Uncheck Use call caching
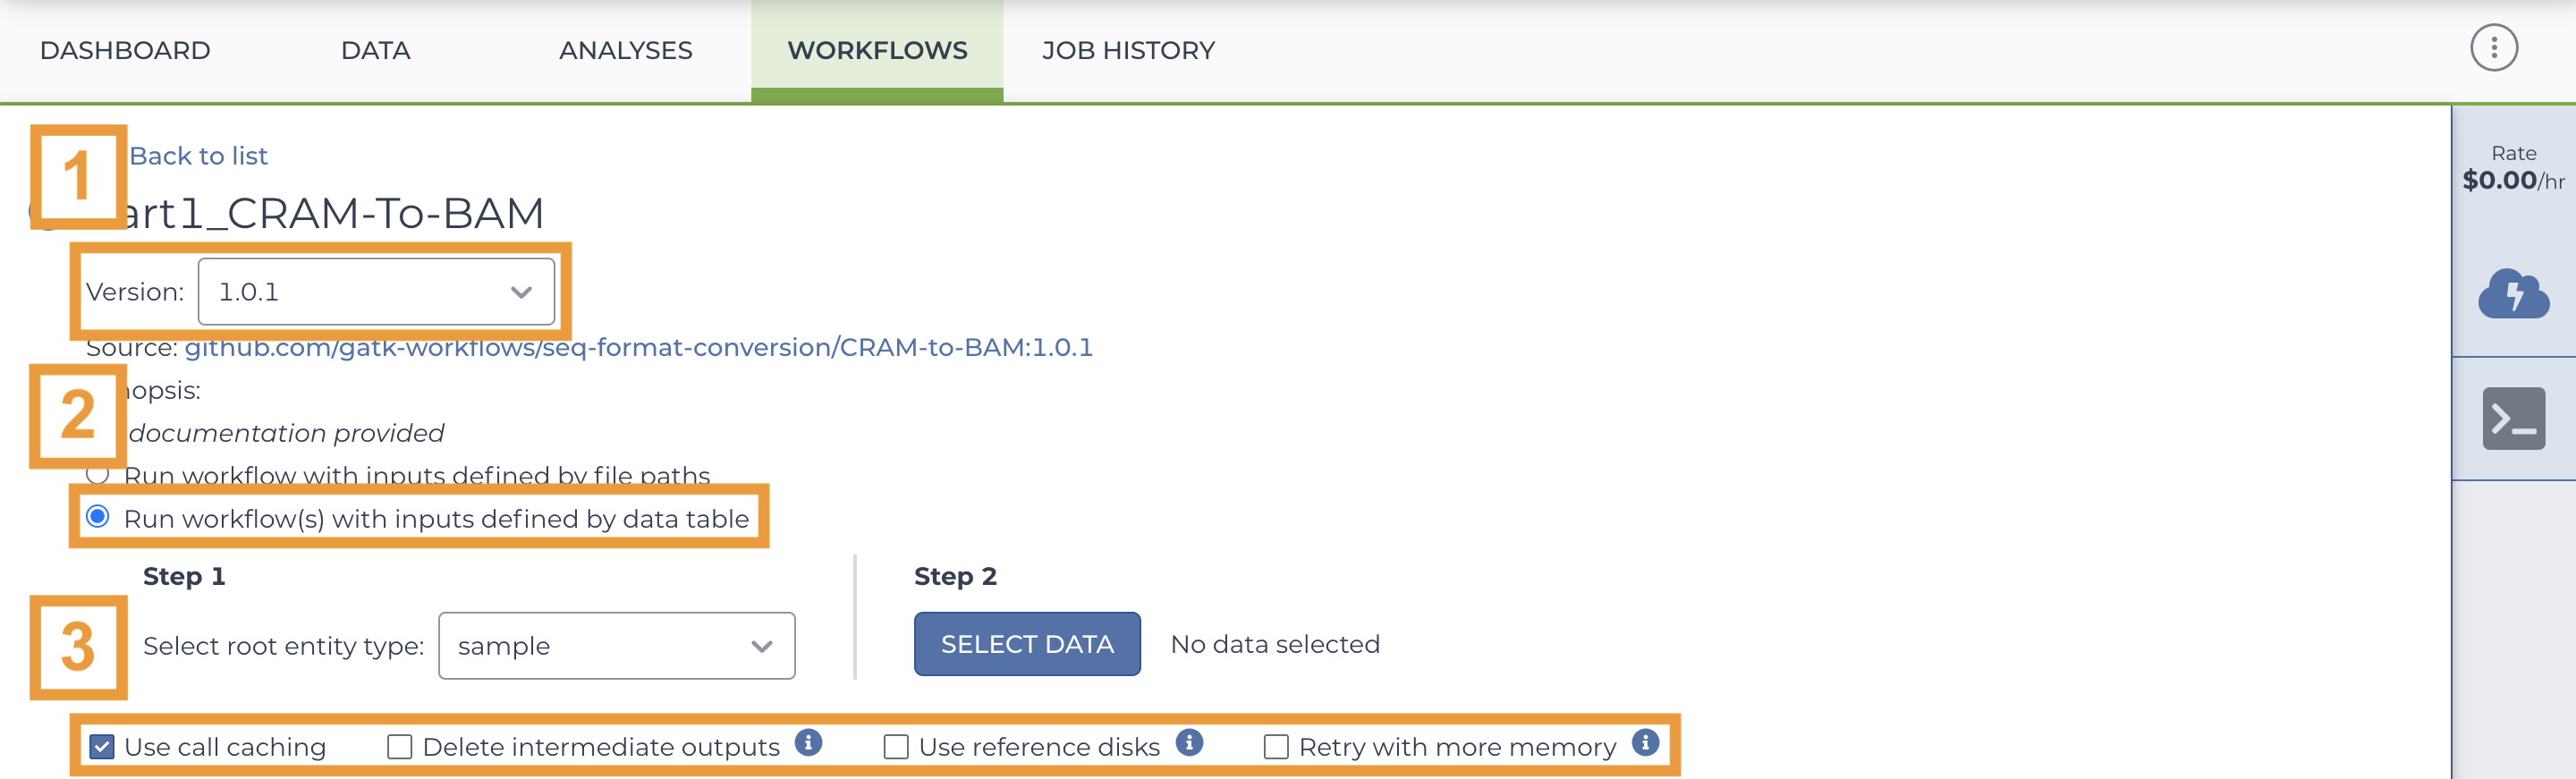The width and height of the screenshot is (2576, 779). [102, 747]
